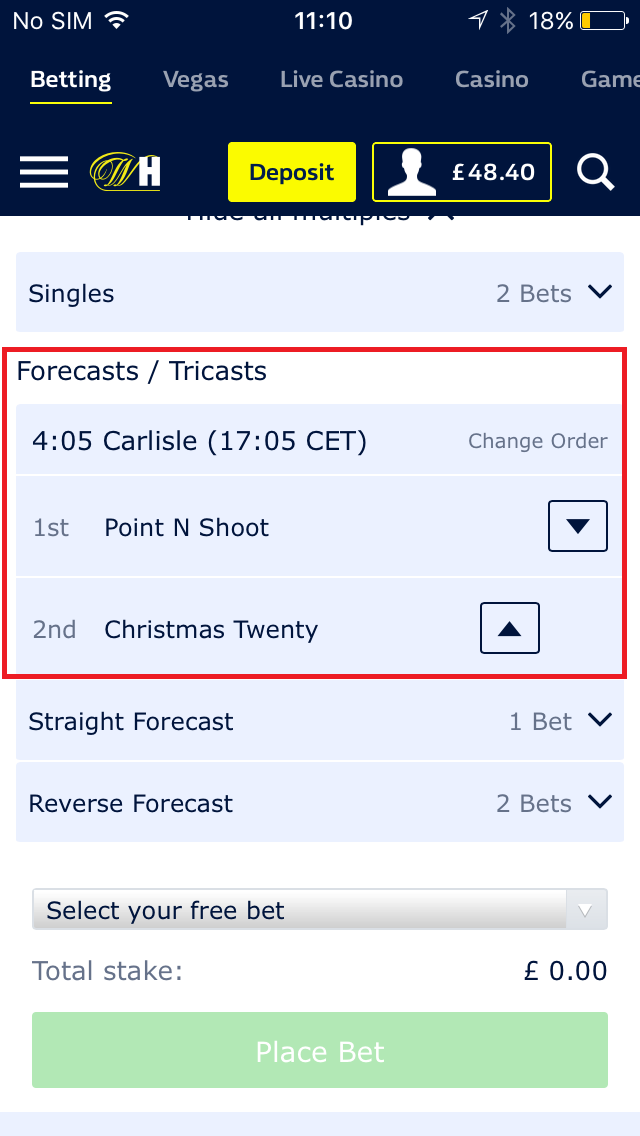Switch to the Live Casino tab
Viewport: 640px width, 1136px height.
click(x=341, y=79)
